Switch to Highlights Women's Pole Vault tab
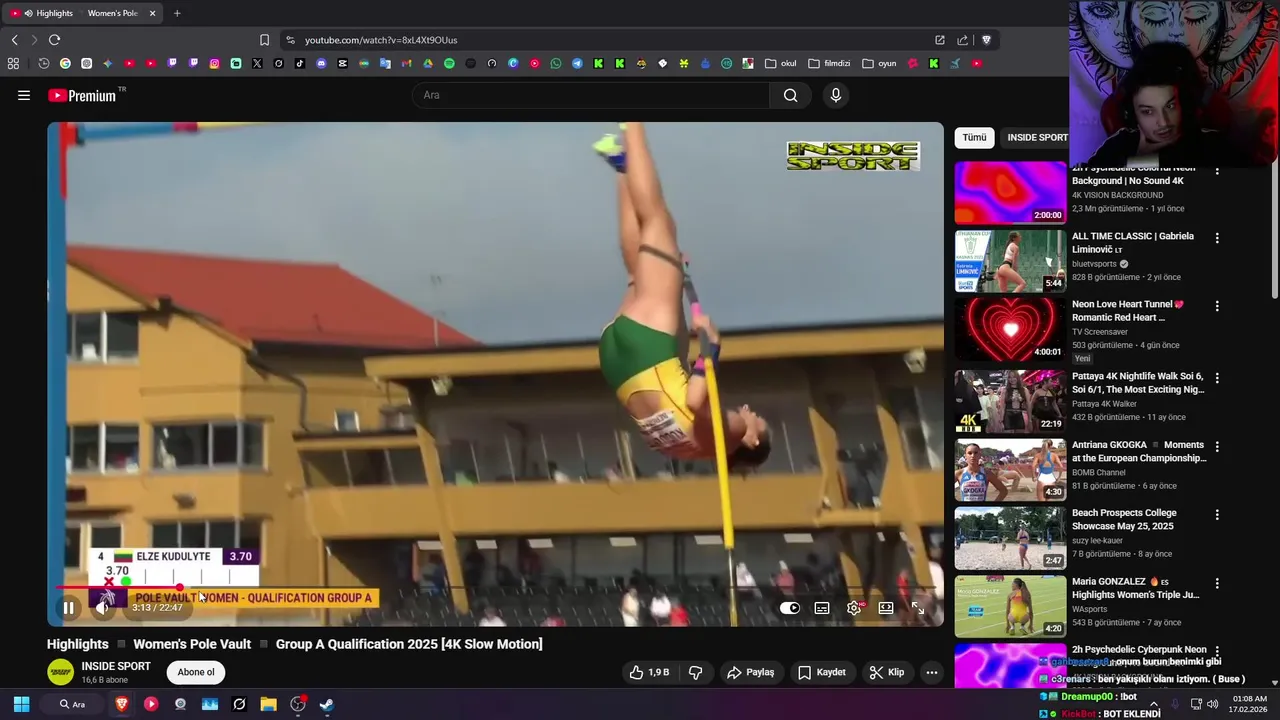The height and width of the screenshot is (720, 1280). coord(83,13)
